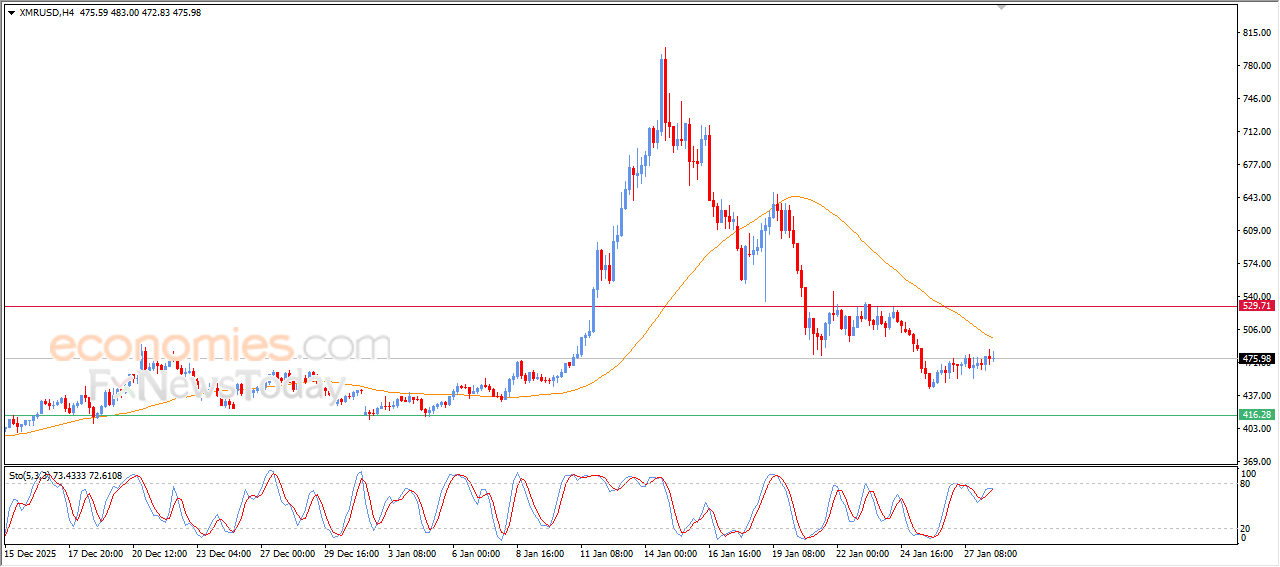The height and width of the screenshot is (567, 1280).
Task: Click the 15 Dec 2025 date label
Action: [x=32, y=553]
